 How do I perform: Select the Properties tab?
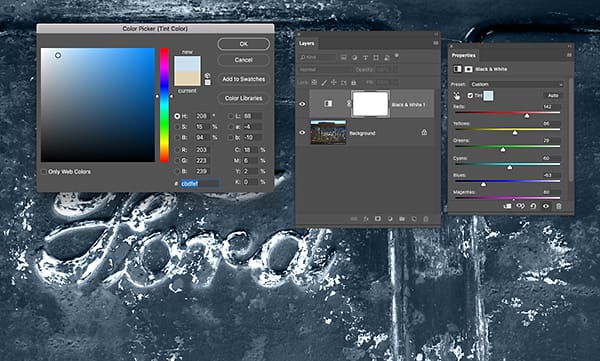[x=463, y=56]
